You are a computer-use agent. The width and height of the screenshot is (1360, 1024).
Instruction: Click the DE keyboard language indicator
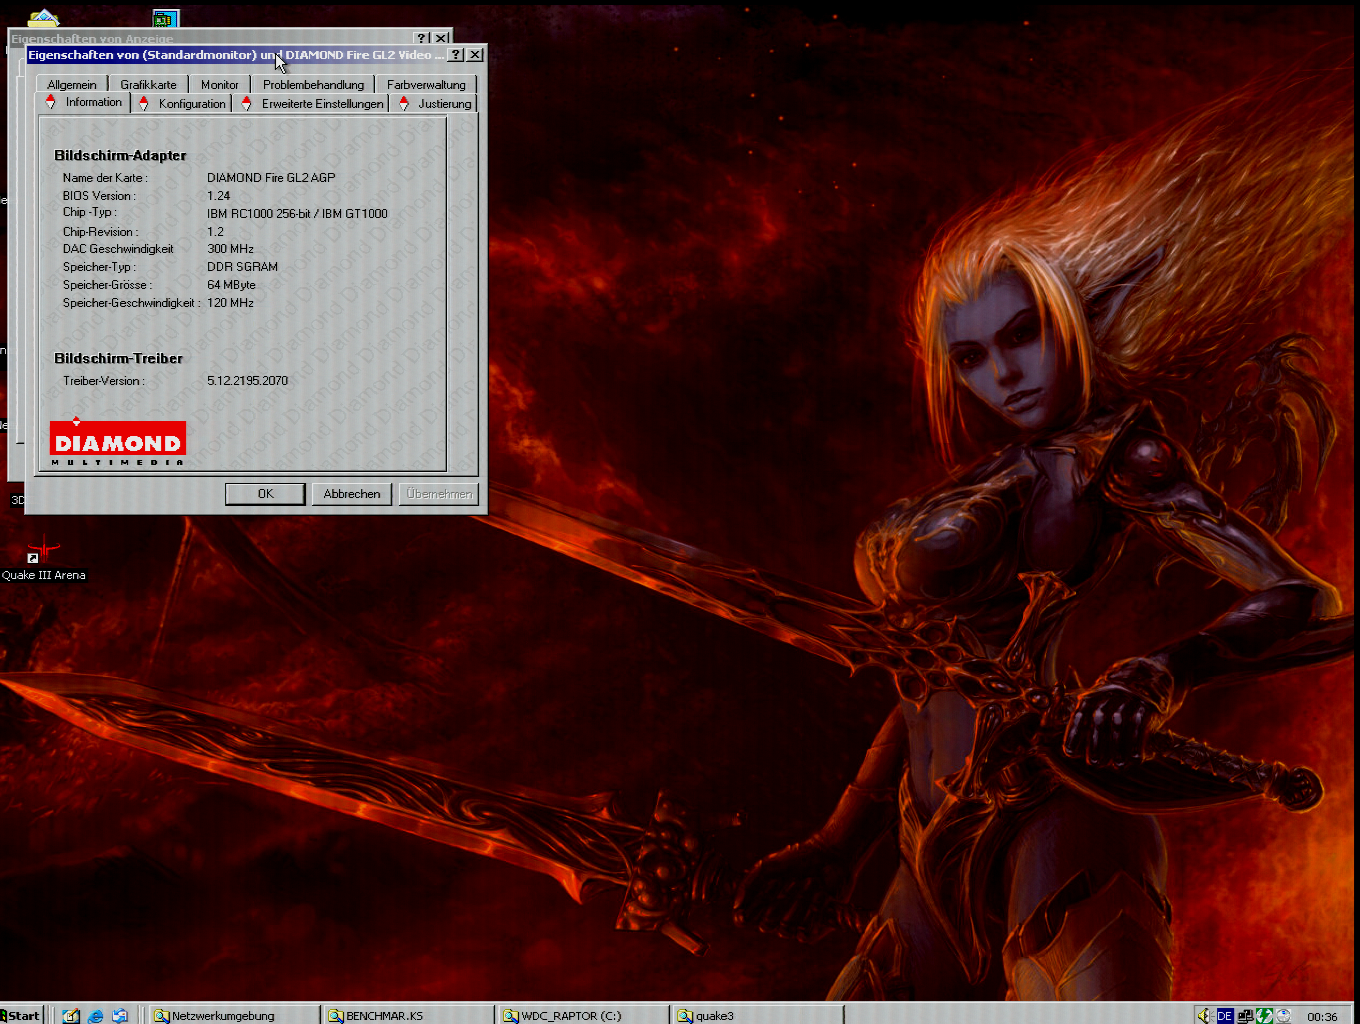tap(1224, 1015)
